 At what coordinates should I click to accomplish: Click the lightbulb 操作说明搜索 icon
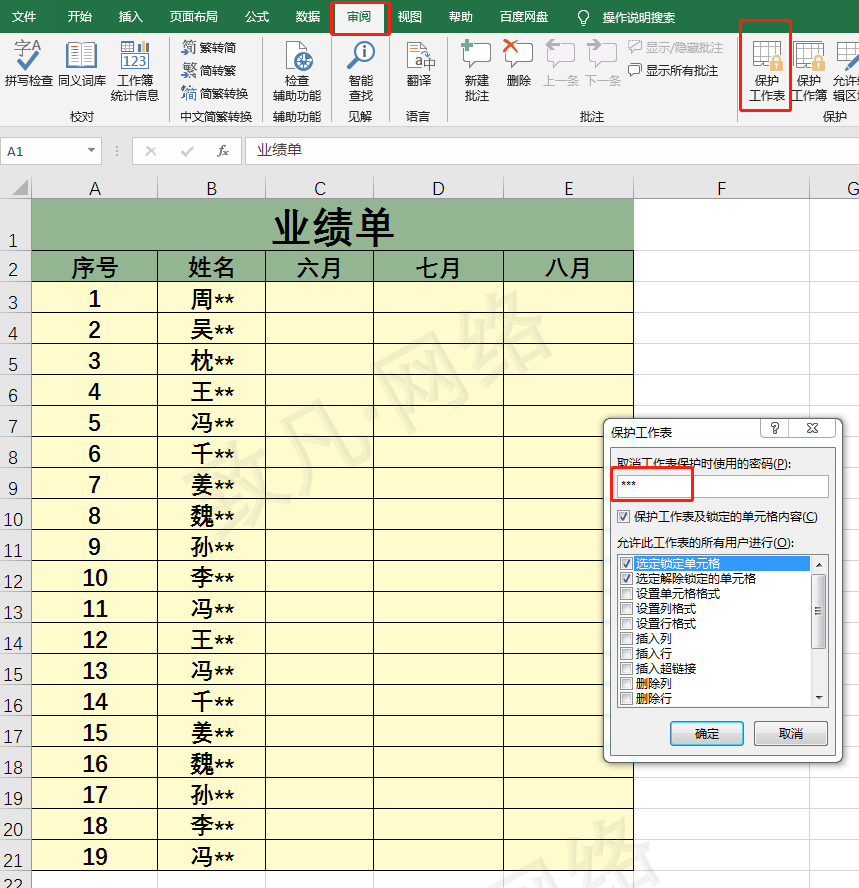click(583, 18)
